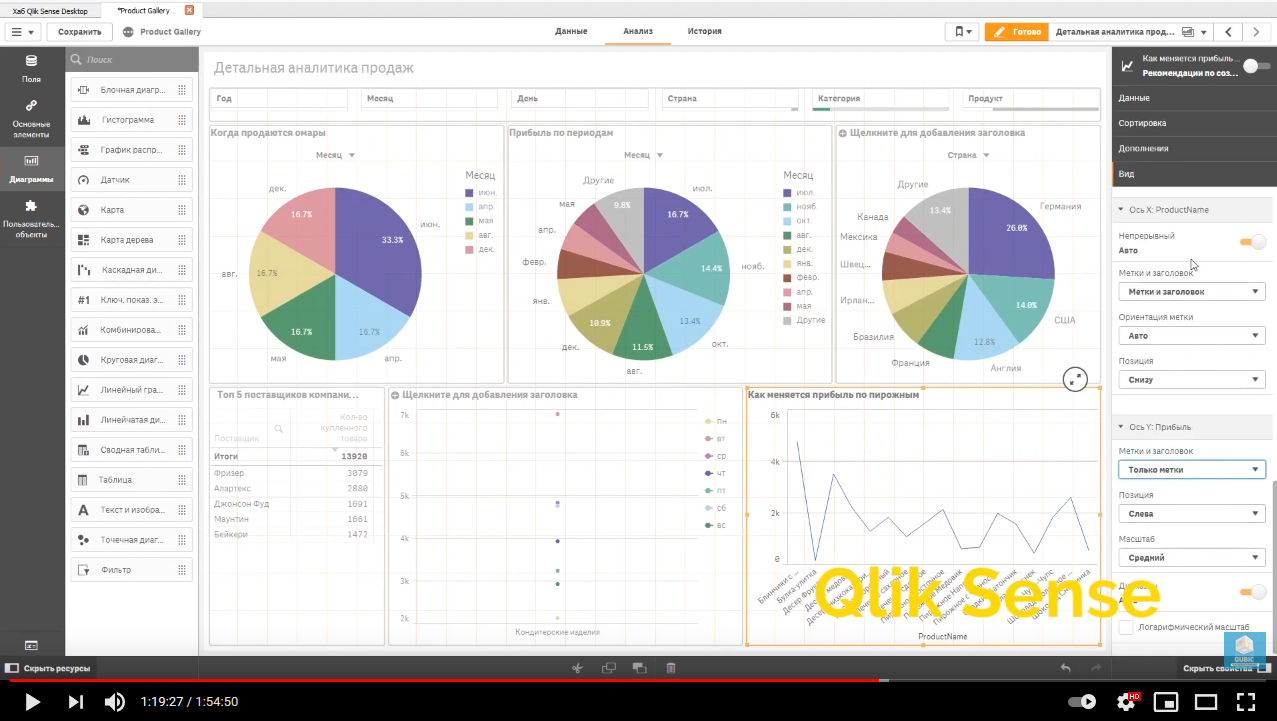This screenshot has height=721, width=1277.
Task: Open the Масштаб Средний dropdown
Action: point(1192,558)
